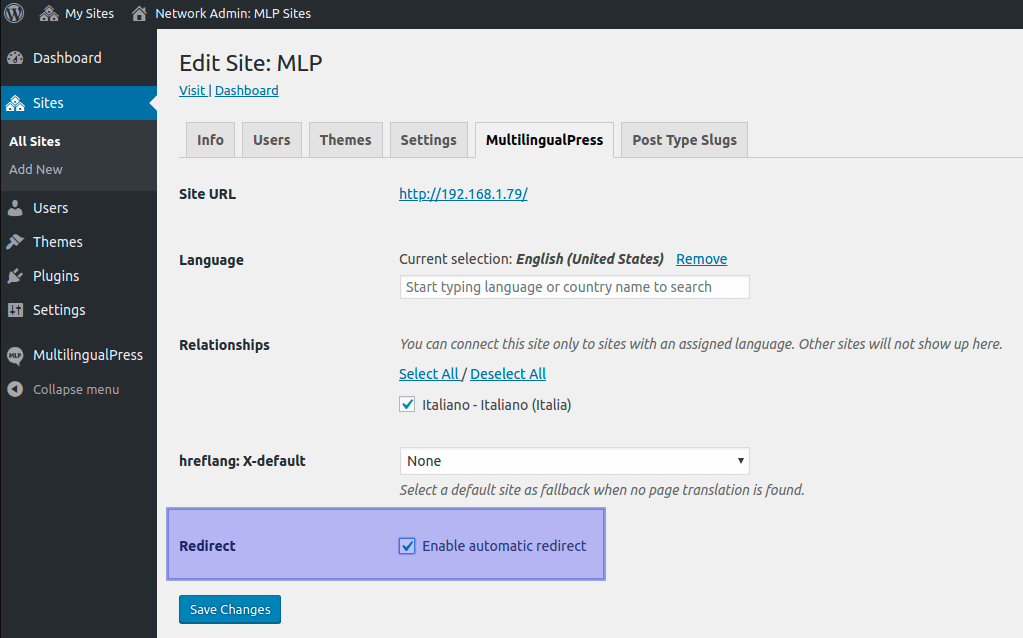Click the My Sites houses icon
This screenshot has width=1023, height=638.
[x=49, y=13]
